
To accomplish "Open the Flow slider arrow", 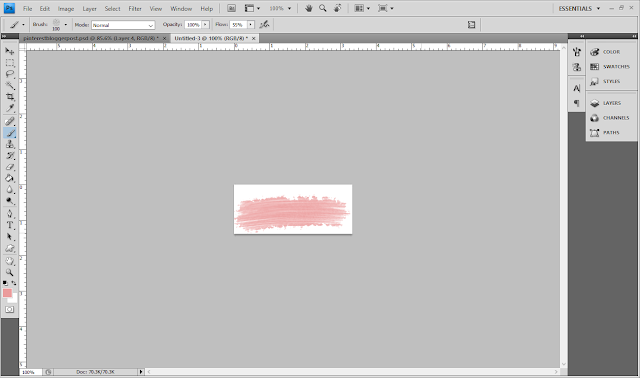I will 251,25.
